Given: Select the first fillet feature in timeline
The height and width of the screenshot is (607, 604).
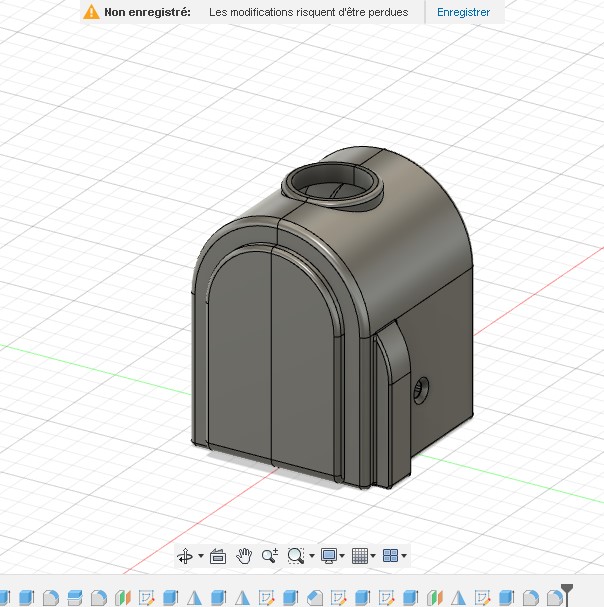Looking at the screenshot, I should click(51, 598).
